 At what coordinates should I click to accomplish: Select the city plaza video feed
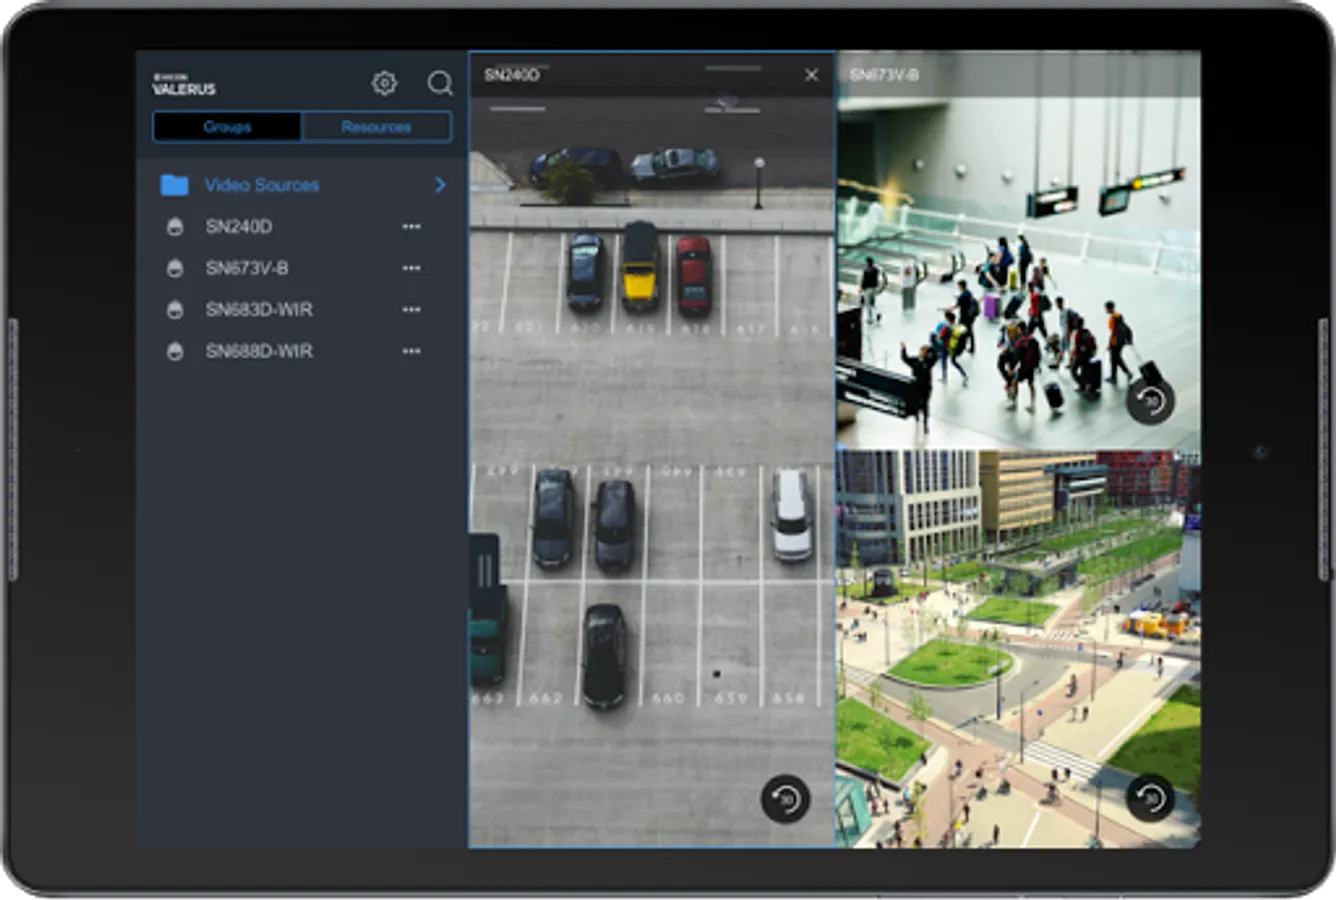(x=1018, y=649)
